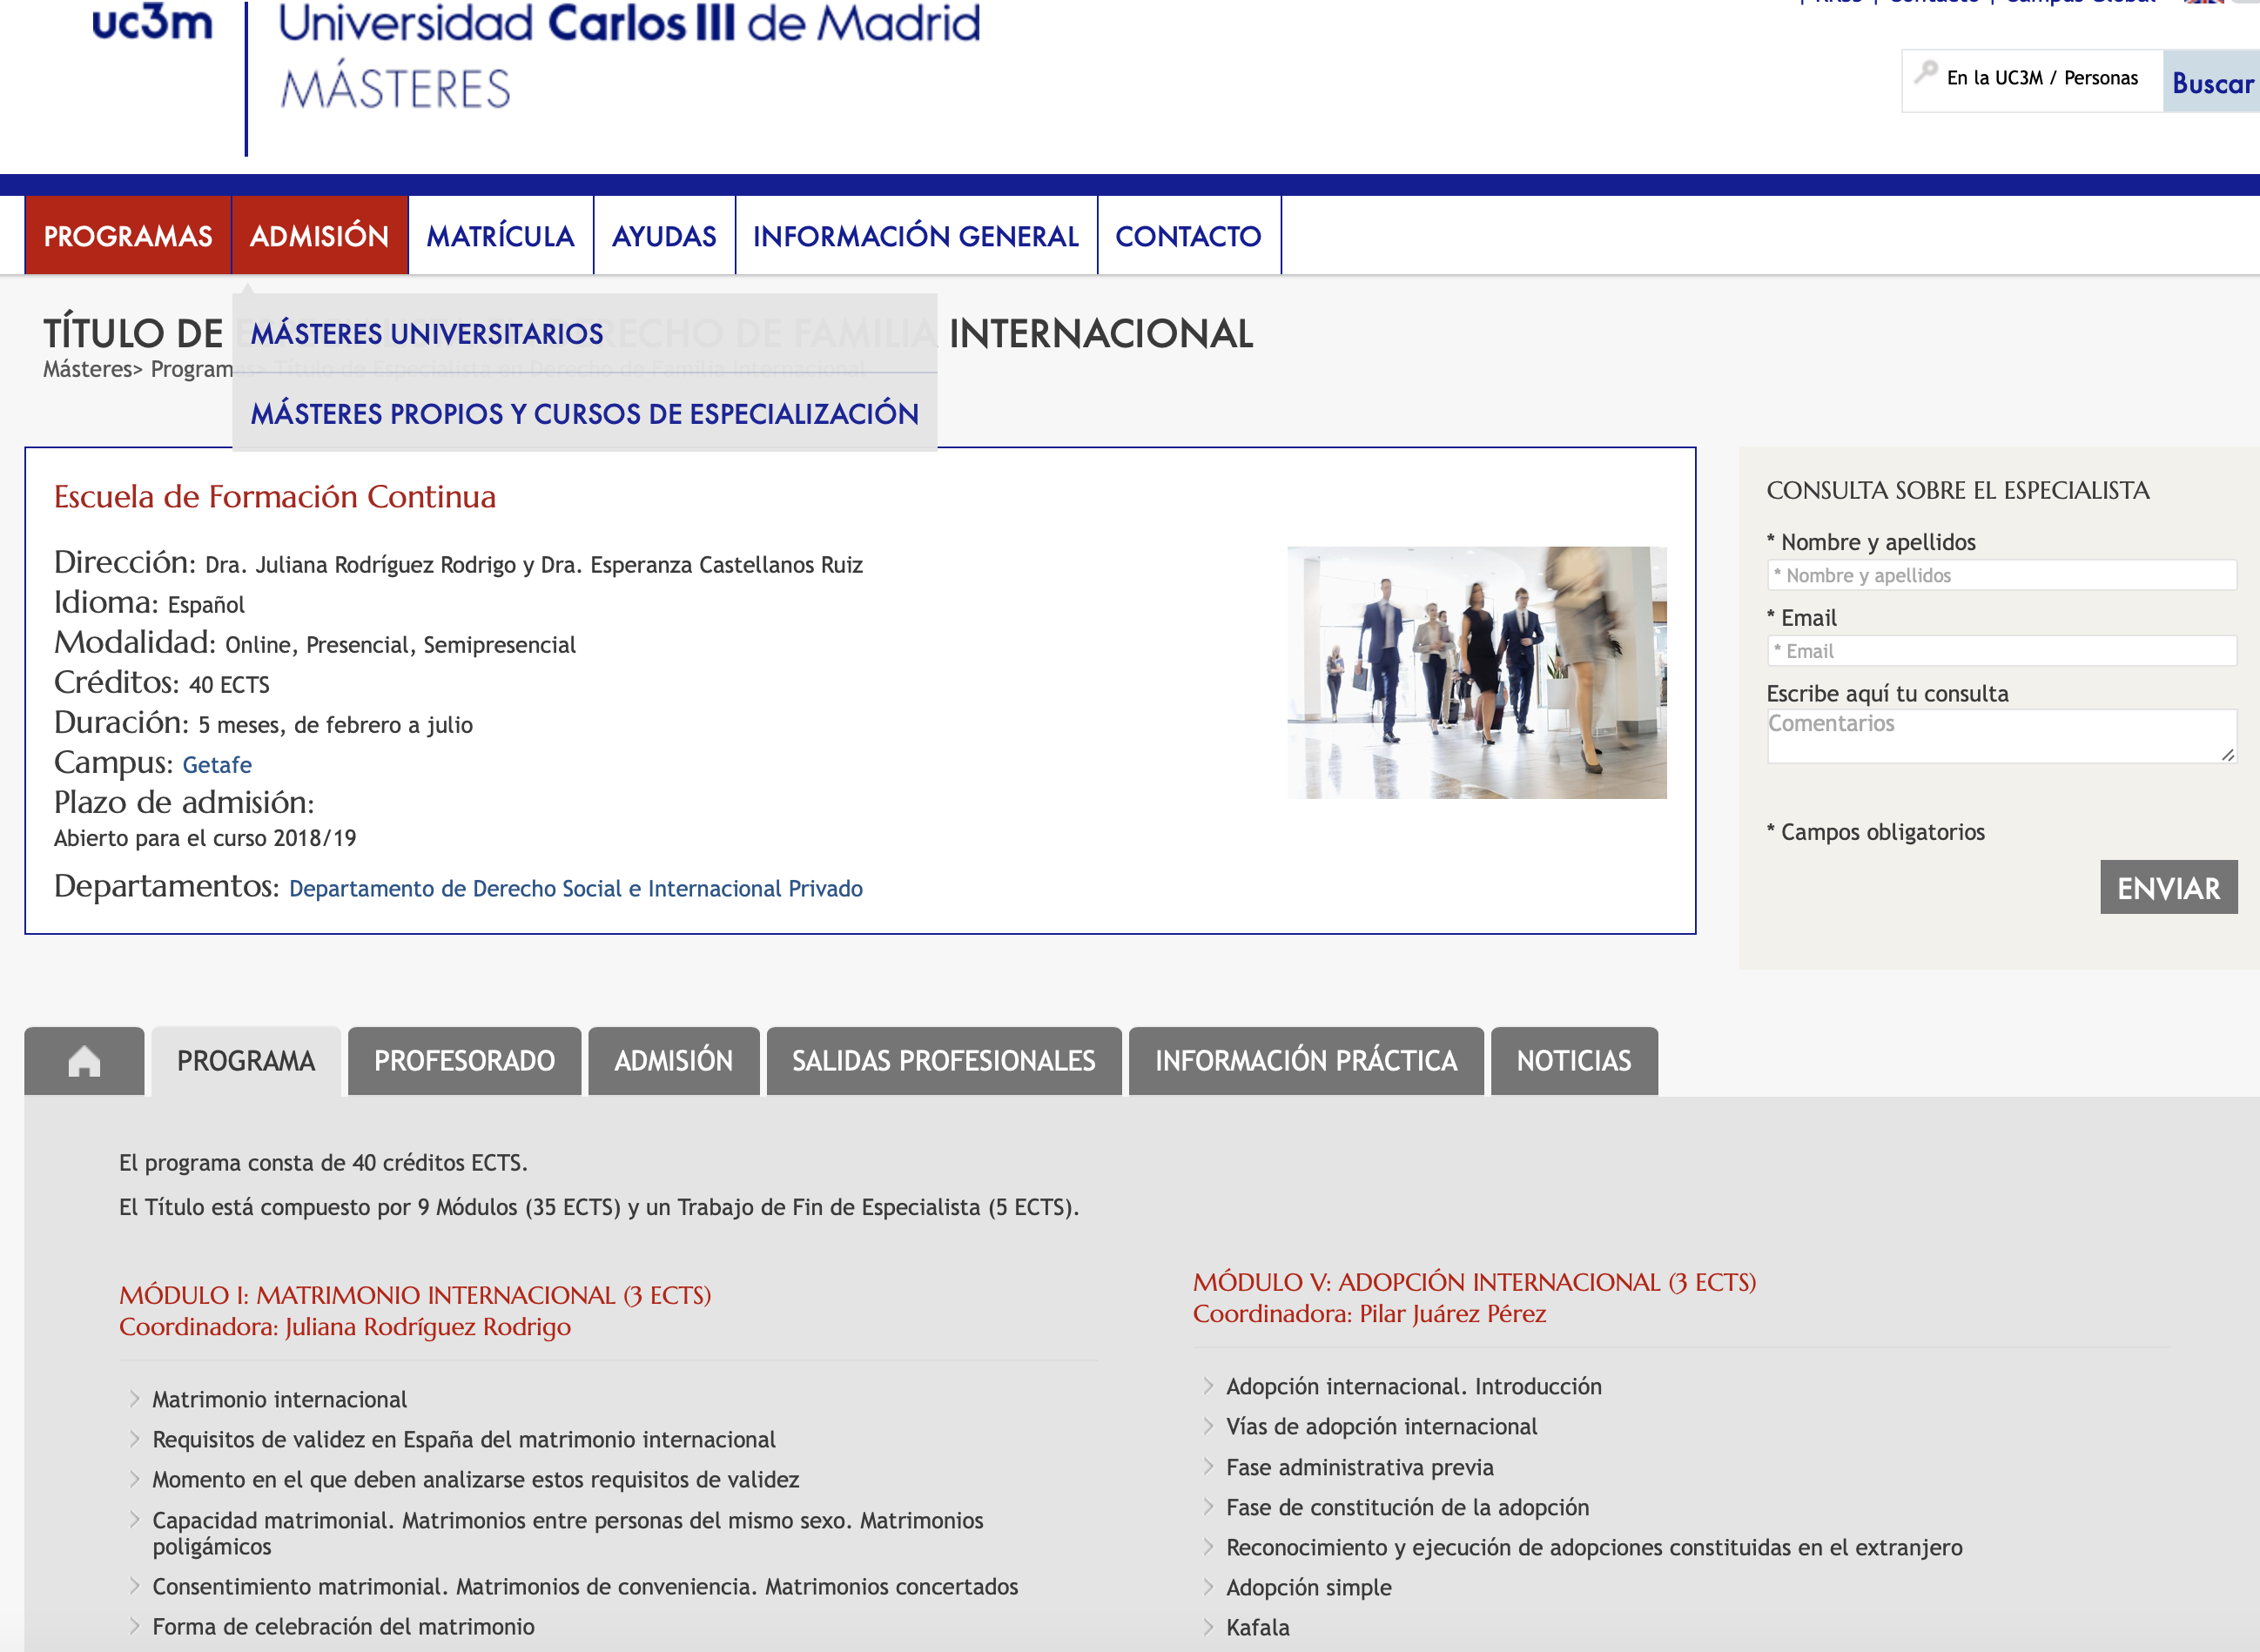Switch to the NOTICIAS tab
This screenshot has width=2260, height=1652.
[1574, 1061]
